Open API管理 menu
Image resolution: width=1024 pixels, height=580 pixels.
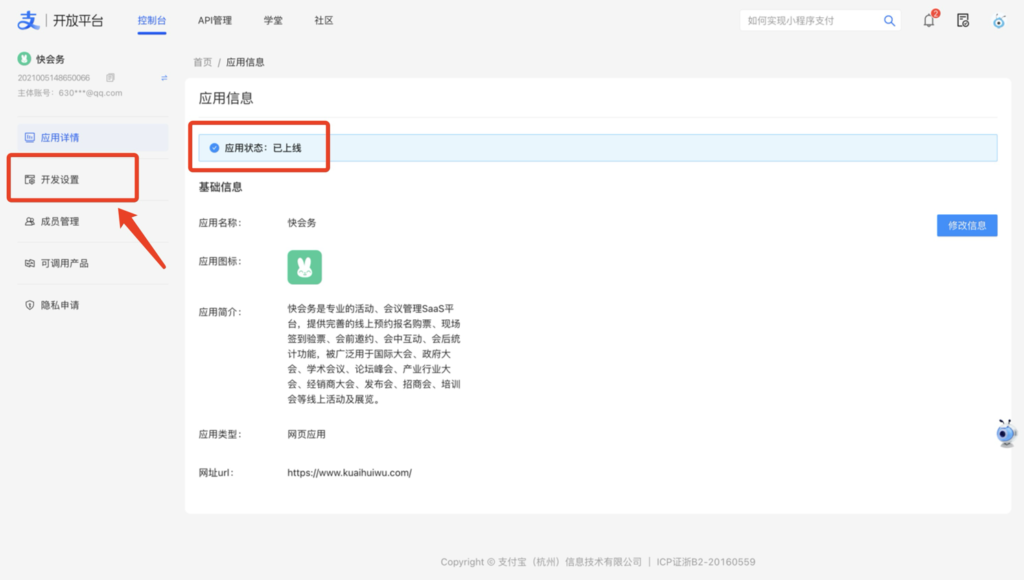[215, 20]
